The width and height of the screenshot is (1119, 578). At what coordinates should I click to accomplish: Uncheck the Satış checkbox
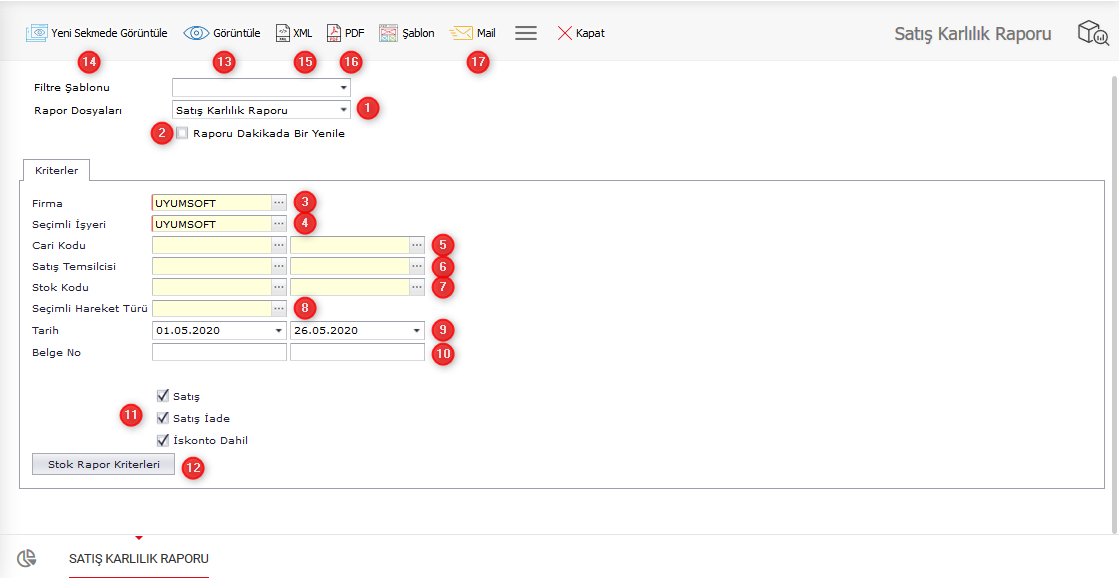(x=163, y=396)
